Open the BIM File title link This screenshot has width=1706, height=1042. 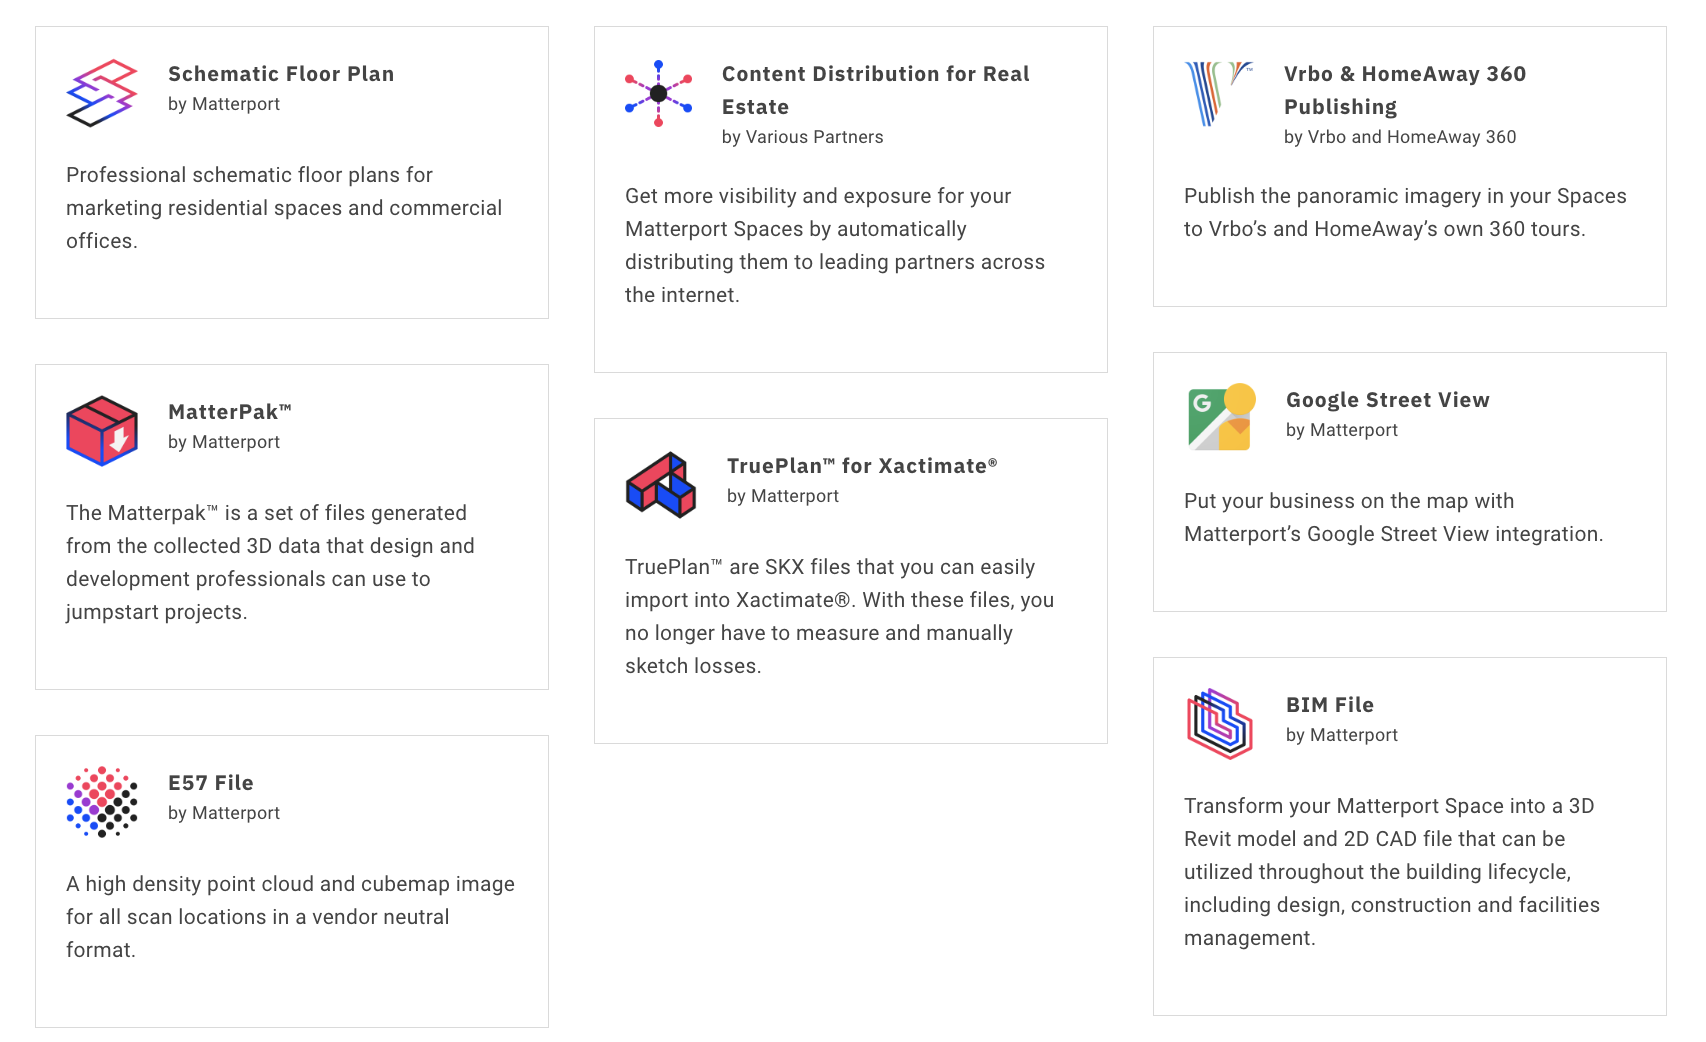[x=1330, y=705]
